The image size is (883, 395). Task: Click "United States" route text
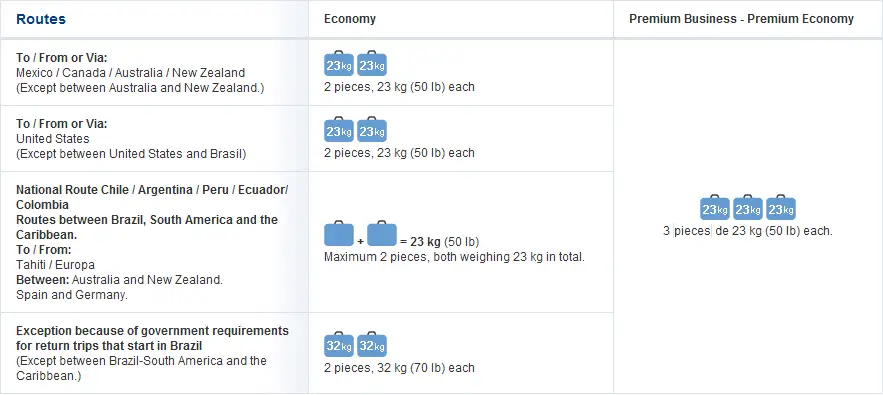(x=52, y=139)
